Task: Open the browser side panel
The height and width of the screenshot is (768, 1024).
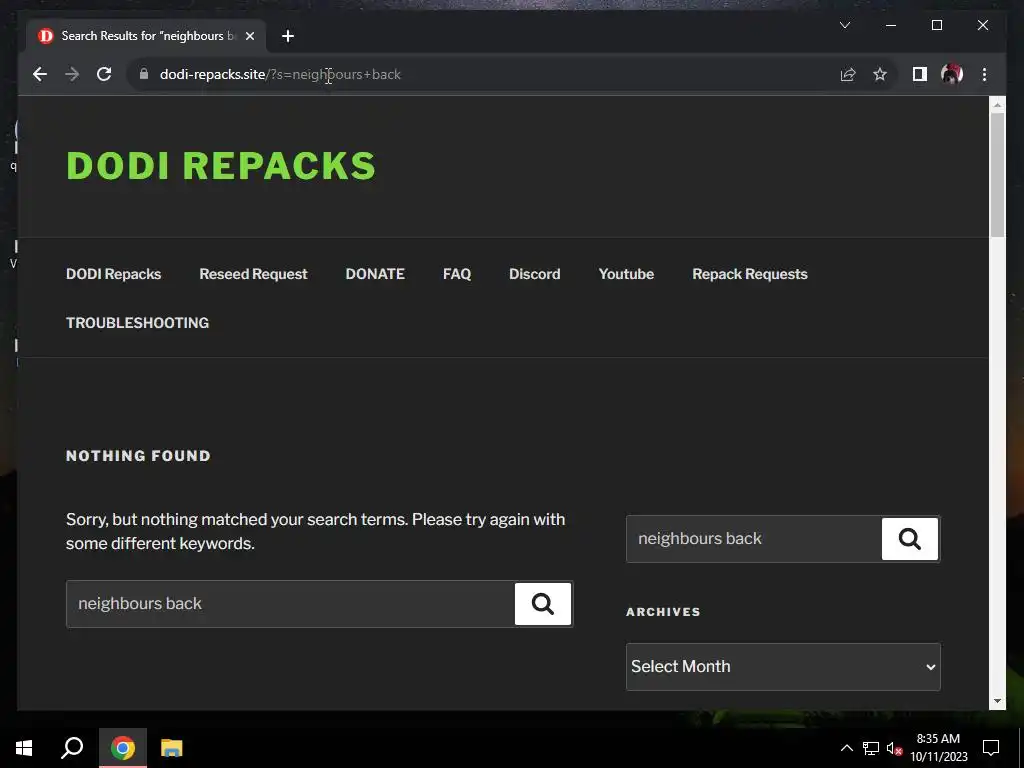Action: pyautogui.click(x=920, y=74)
